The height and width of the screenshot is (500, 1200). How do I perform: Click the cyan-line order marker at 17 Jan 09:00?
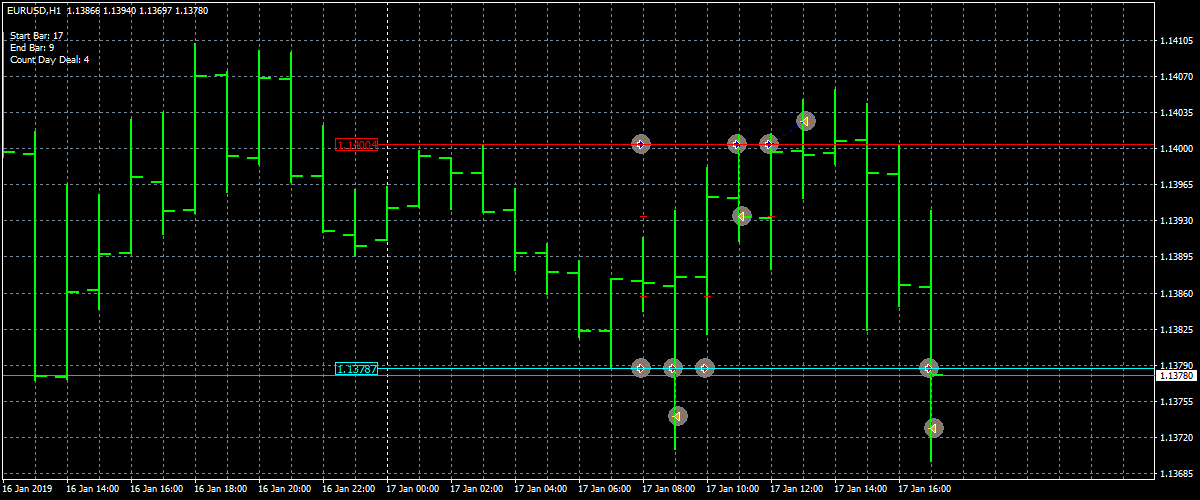pyautogui.click(x=673, y=368)
